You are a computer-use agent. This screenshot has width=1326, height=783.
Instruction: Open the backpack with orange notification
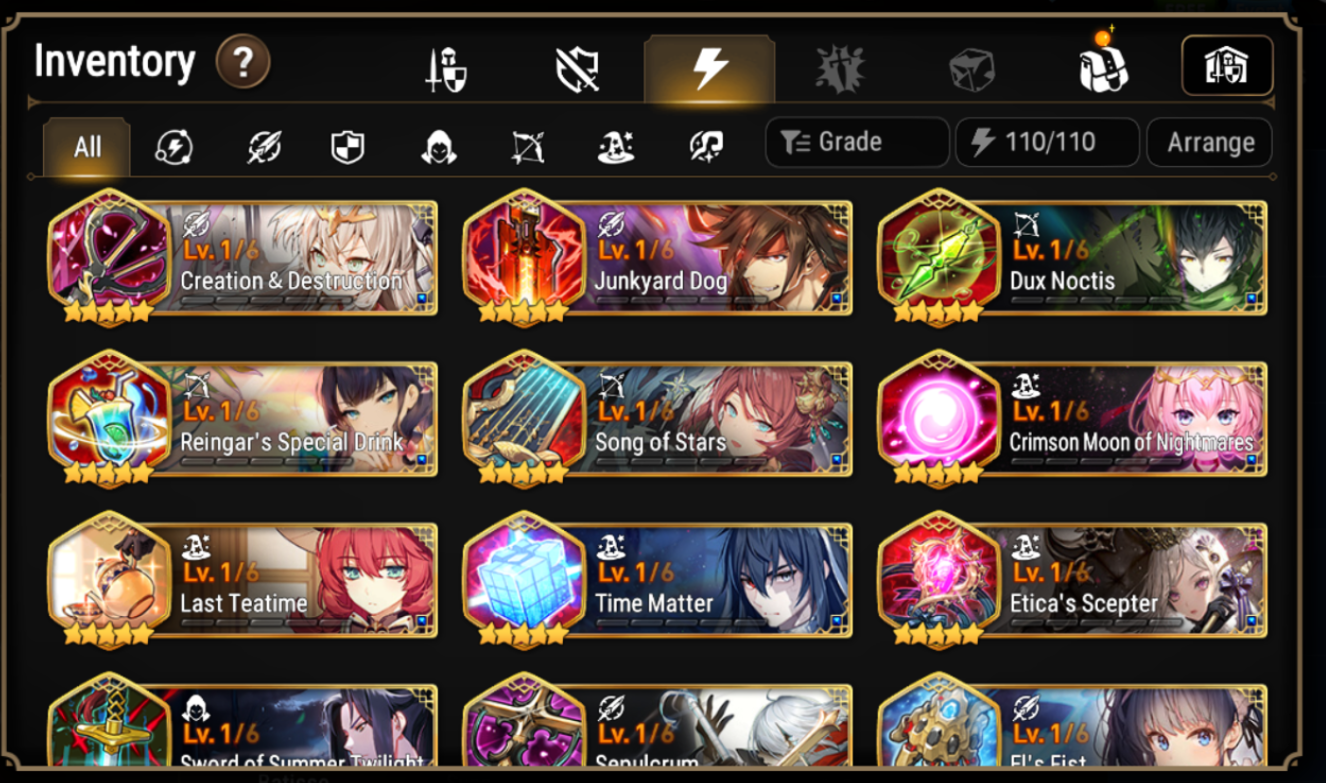1102,64
